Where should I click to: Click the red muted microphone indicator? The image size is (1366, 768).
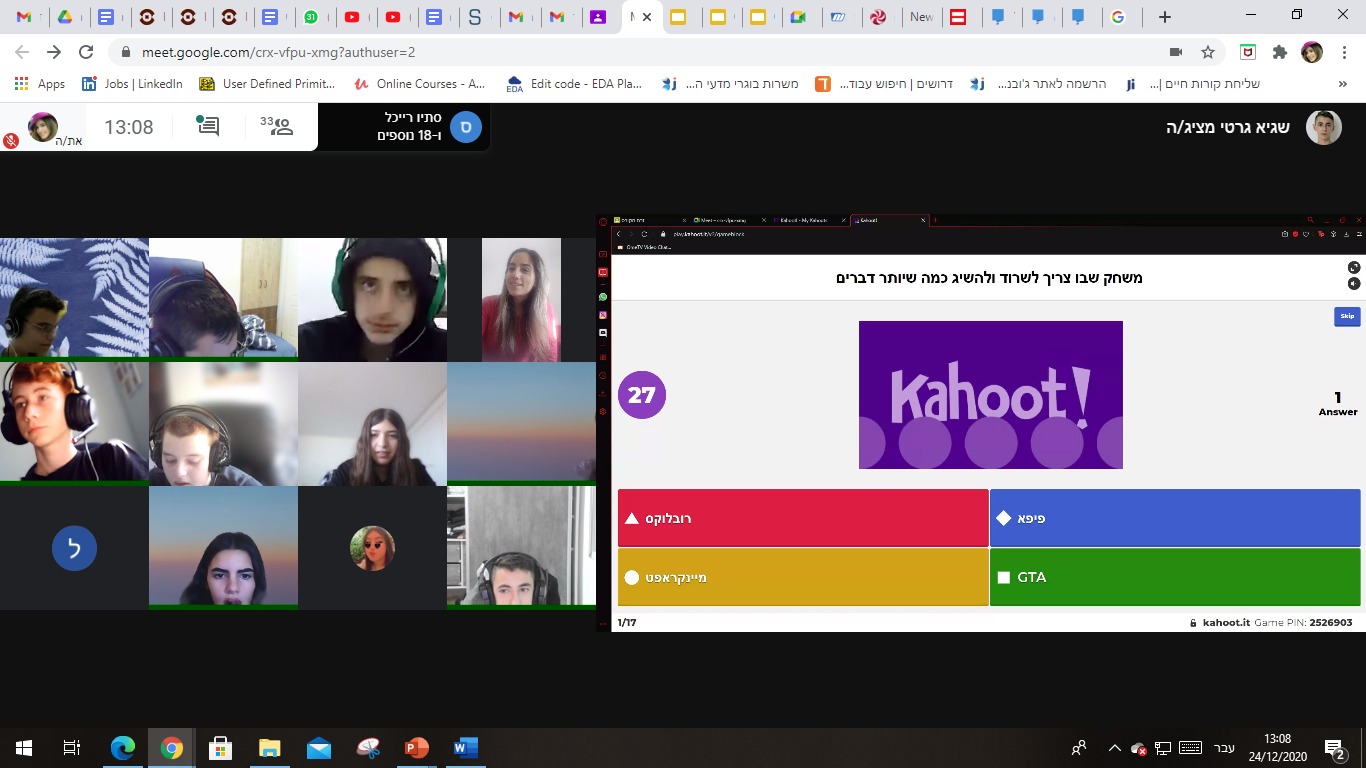tap(11, 141)
